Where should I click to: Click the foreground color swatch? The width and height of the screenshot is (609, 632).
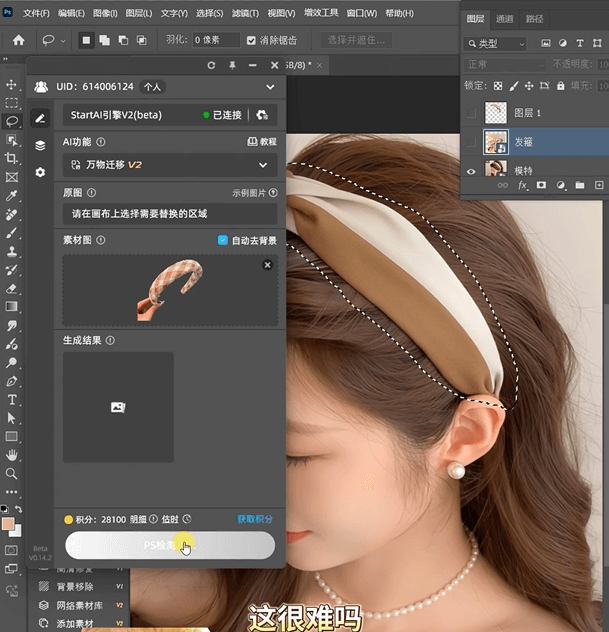point(8,524)
